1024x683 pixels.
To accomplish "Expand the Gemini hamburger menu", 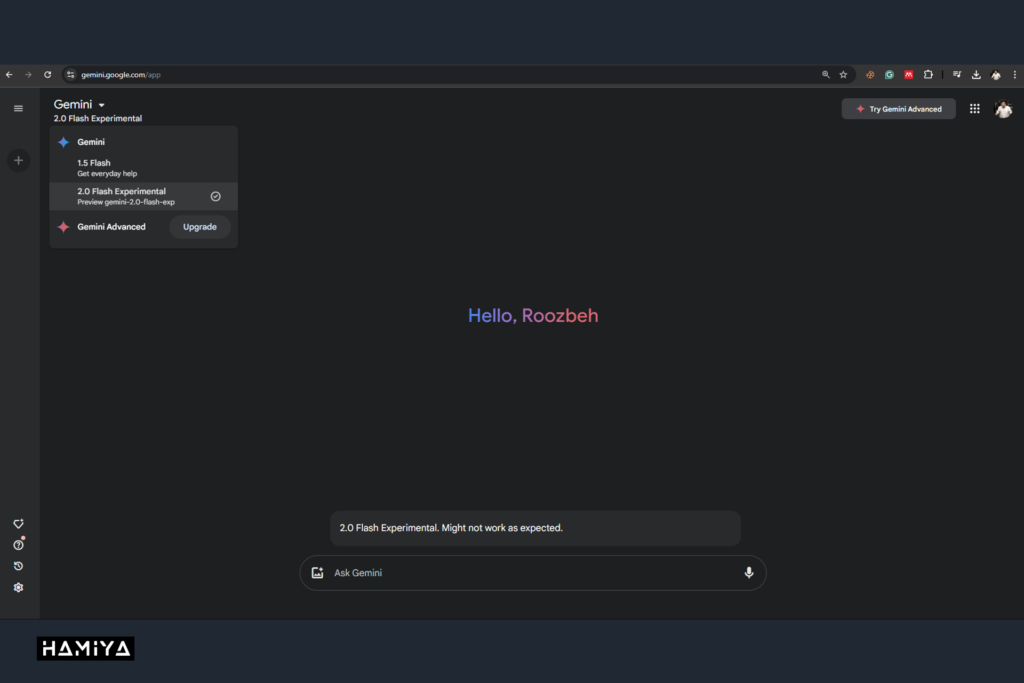I will point(18,108).
